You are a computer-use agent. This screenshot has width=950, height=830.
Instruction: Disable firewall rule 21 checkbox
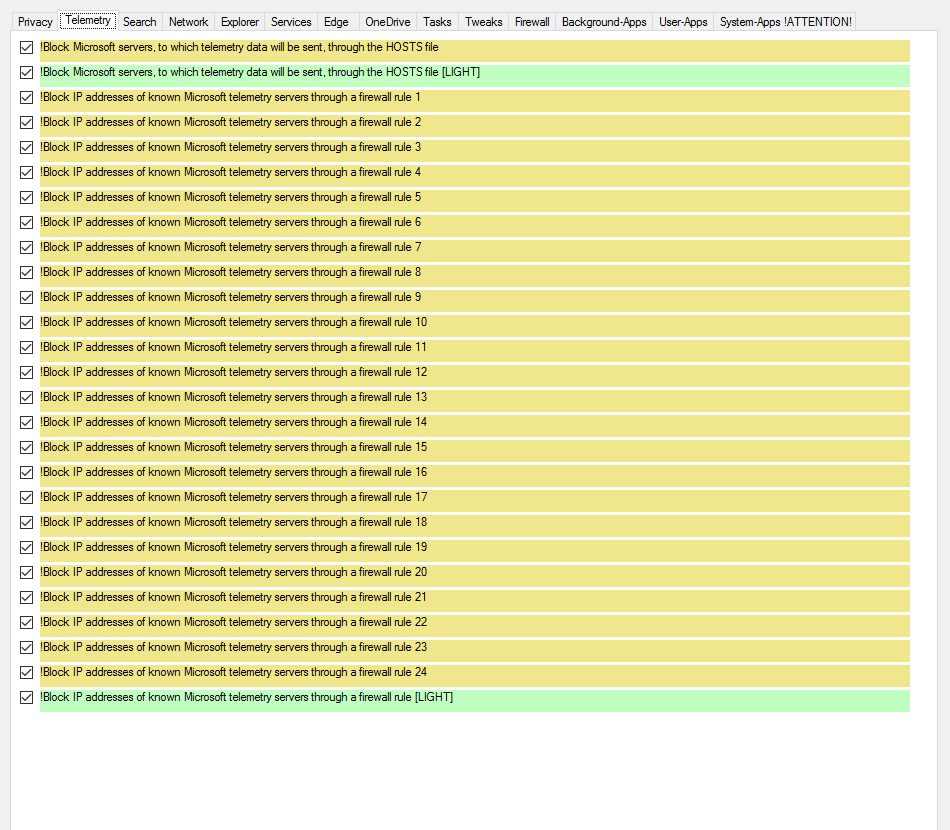click(x=26, y=597)
